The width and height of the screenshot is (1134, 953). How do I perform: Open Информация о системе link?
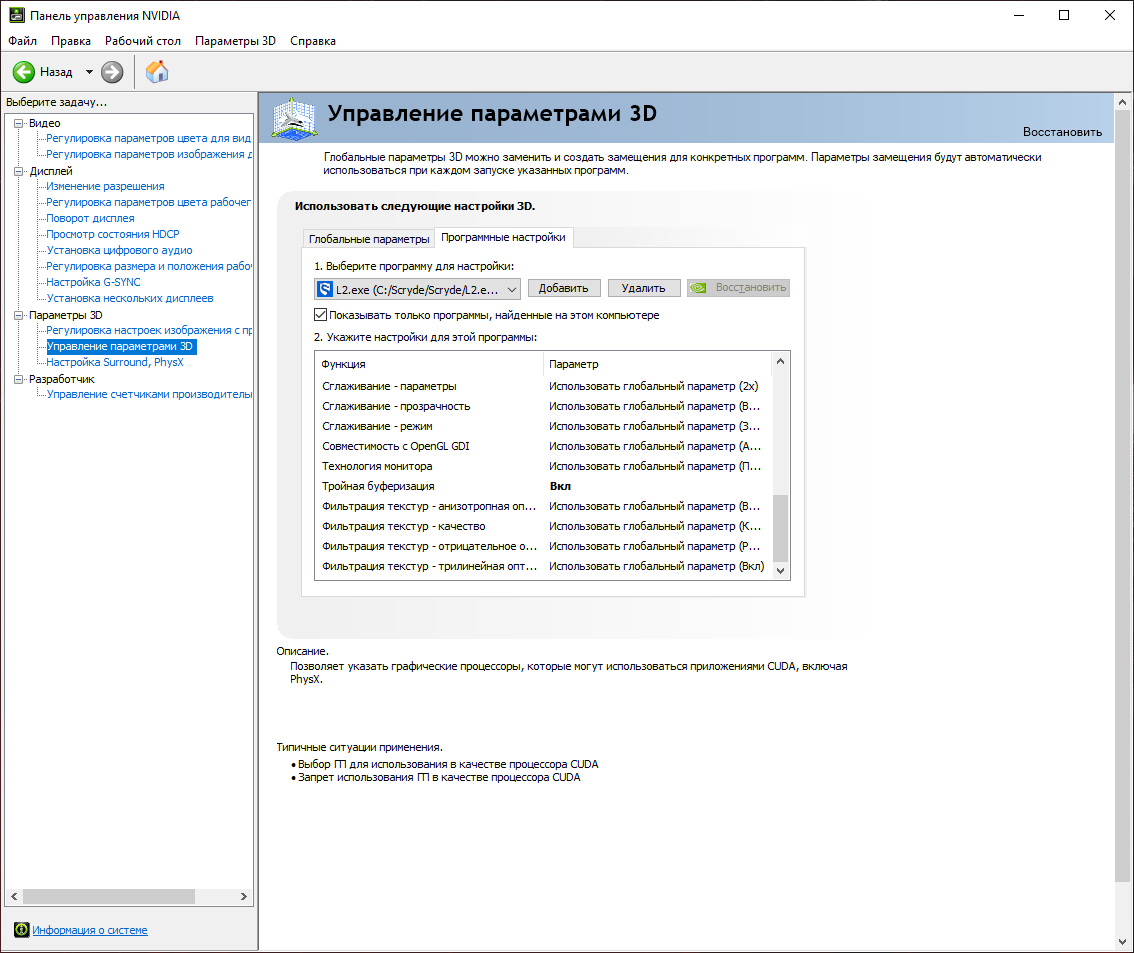click(x=90, y=930)
